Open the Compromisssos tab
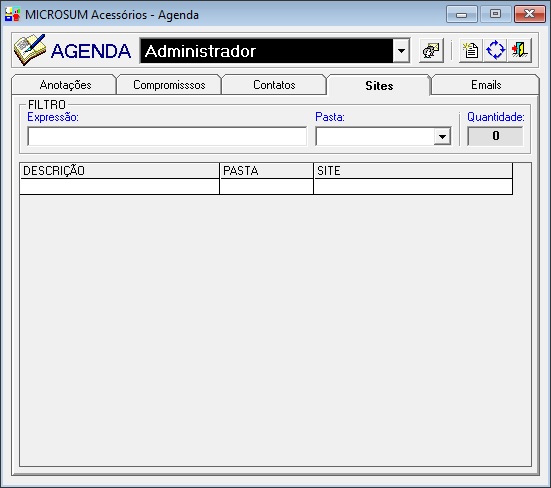Viewport: 551px width, 488px height. [x=169, y=85]
